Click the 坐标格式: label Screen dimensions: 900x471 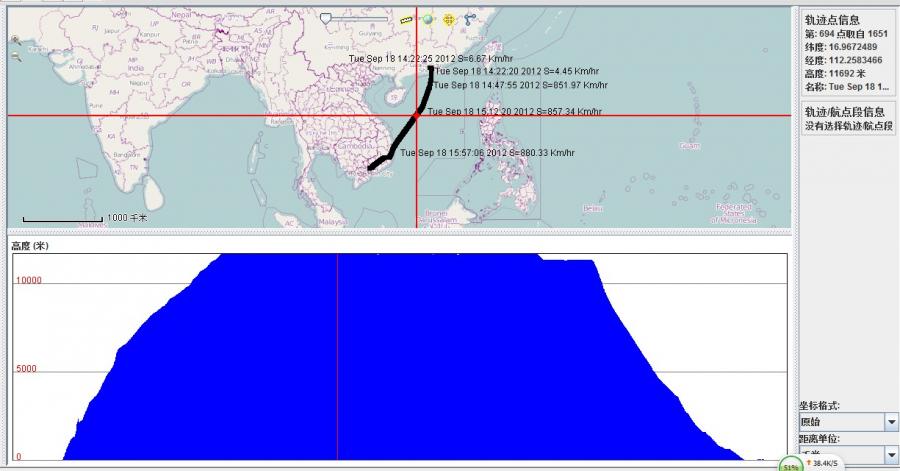(820, 406)
